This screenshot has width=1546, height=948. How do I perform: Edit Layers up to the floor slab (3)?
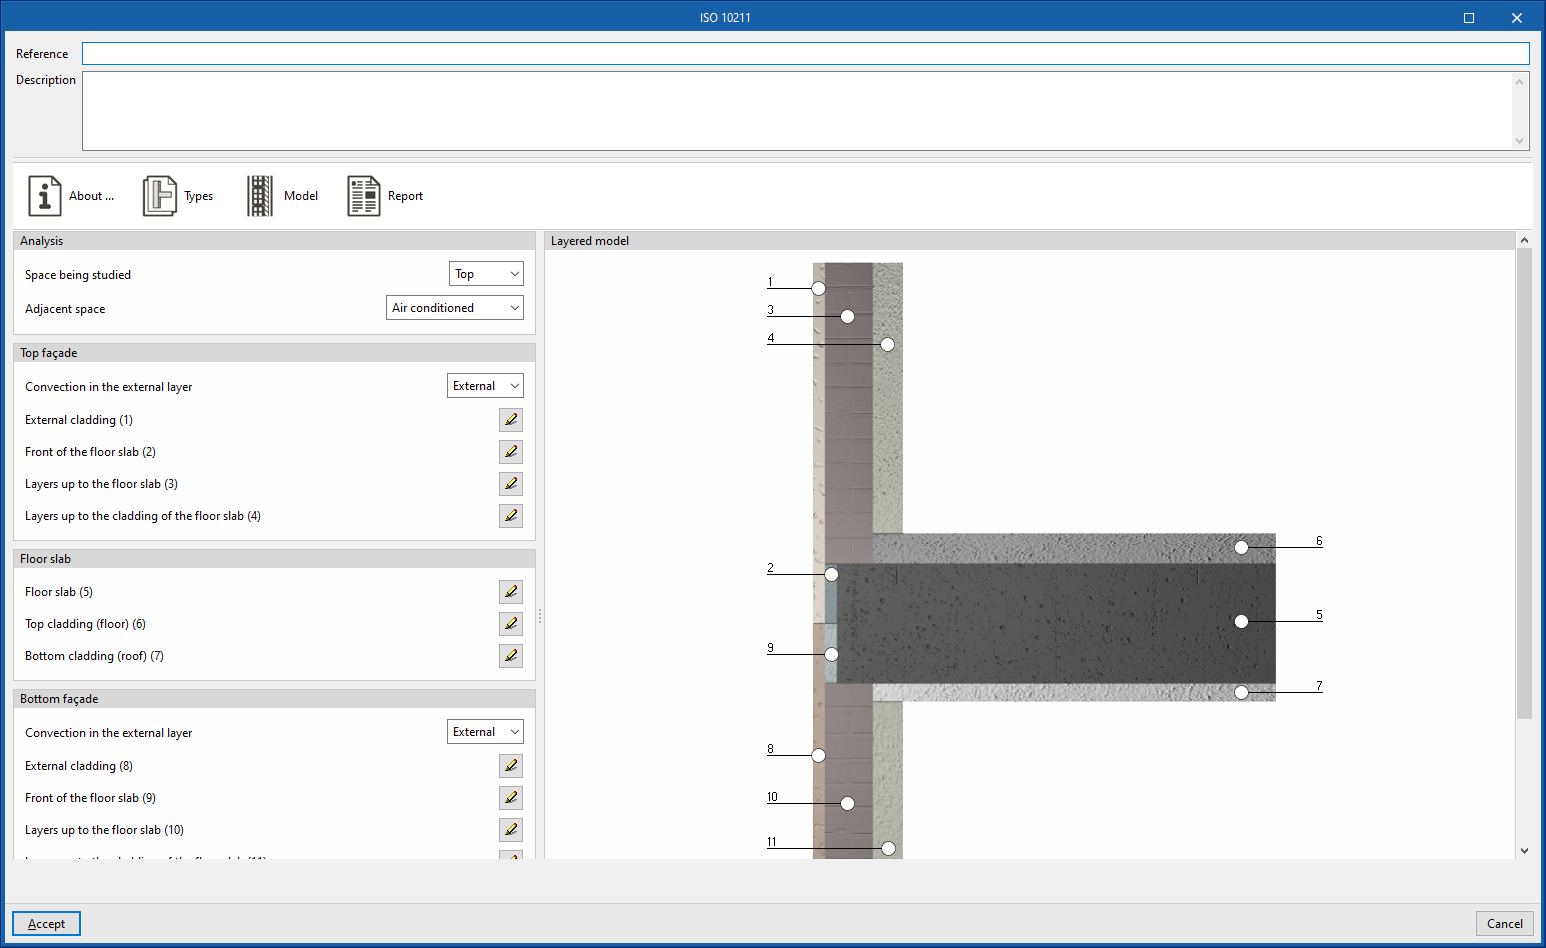pyautogui.click(x=511, y=484)
